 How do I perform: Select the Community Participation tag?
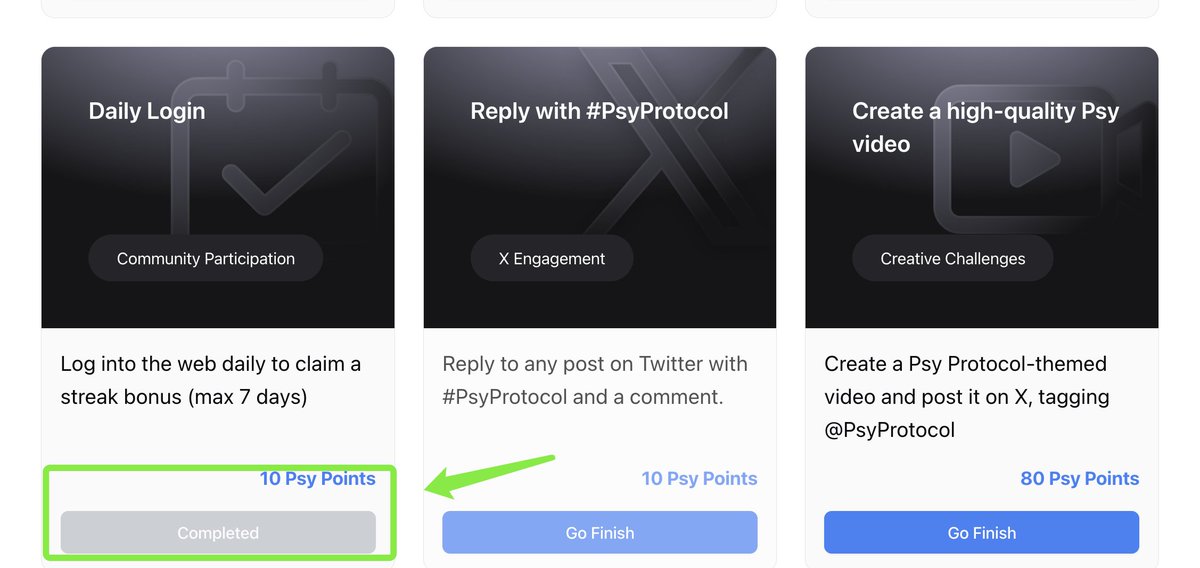pyautogui.click(x=206, y=259)
